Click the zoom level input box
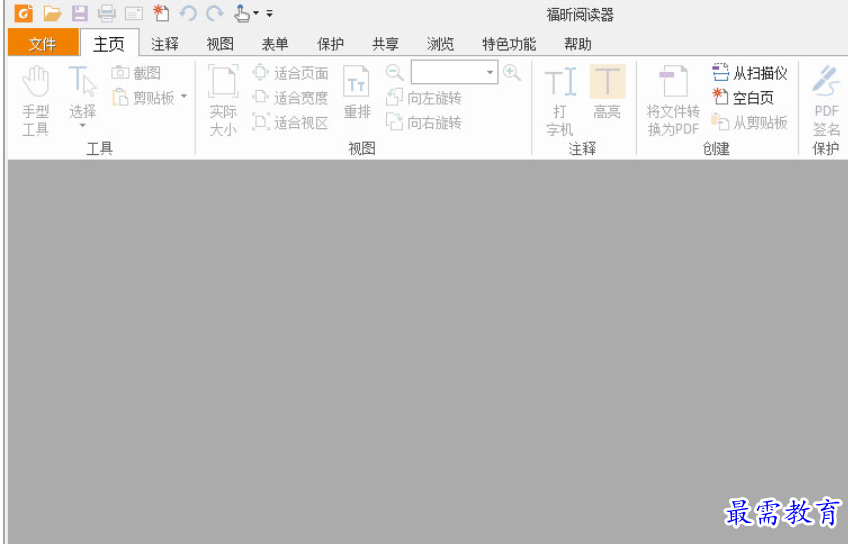848x544 pixels. click(x=447, y=72)
